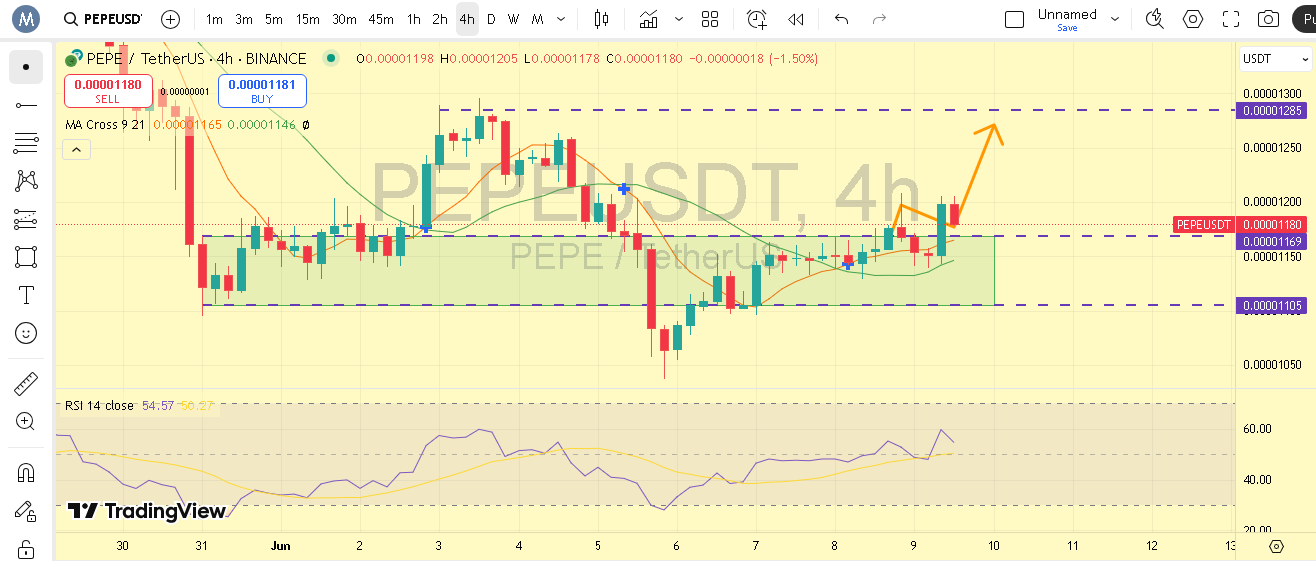Select the D daily interval
Viewport: 1316px width, 561px height.
(491, 19)
